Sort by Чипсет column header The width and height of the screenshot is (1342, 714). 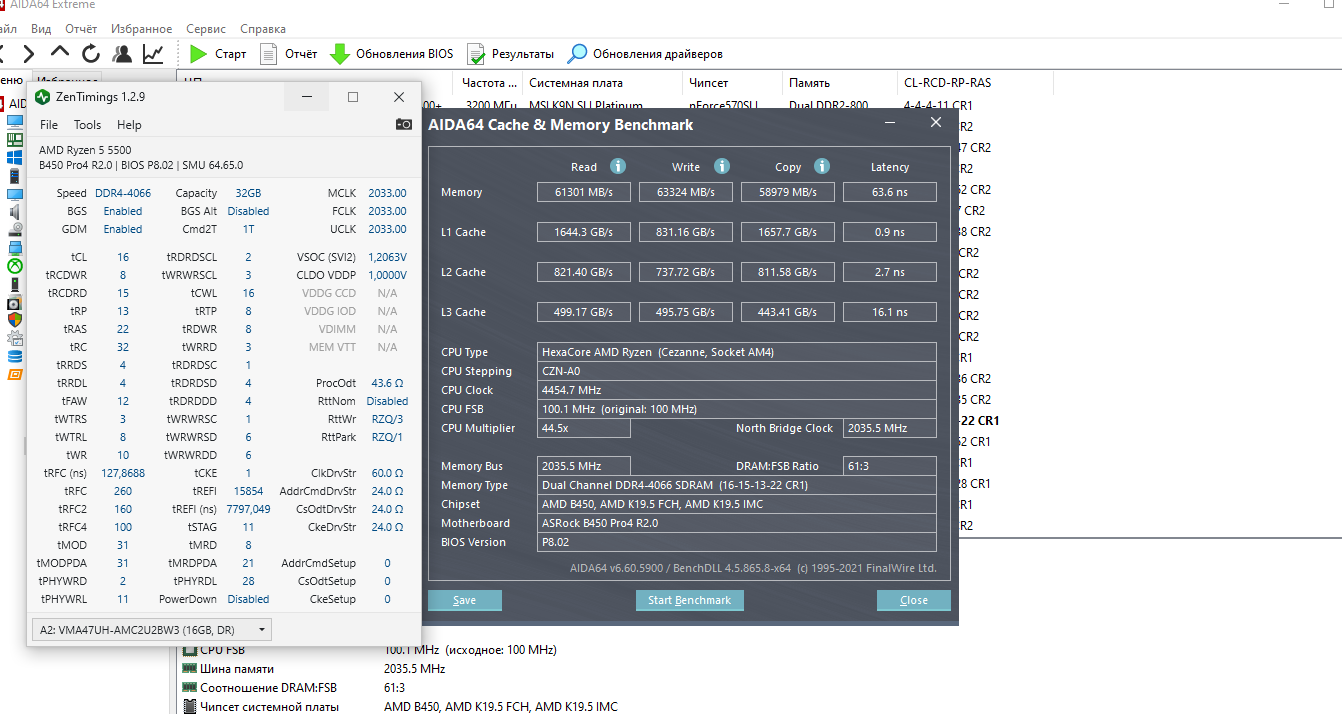732,83
